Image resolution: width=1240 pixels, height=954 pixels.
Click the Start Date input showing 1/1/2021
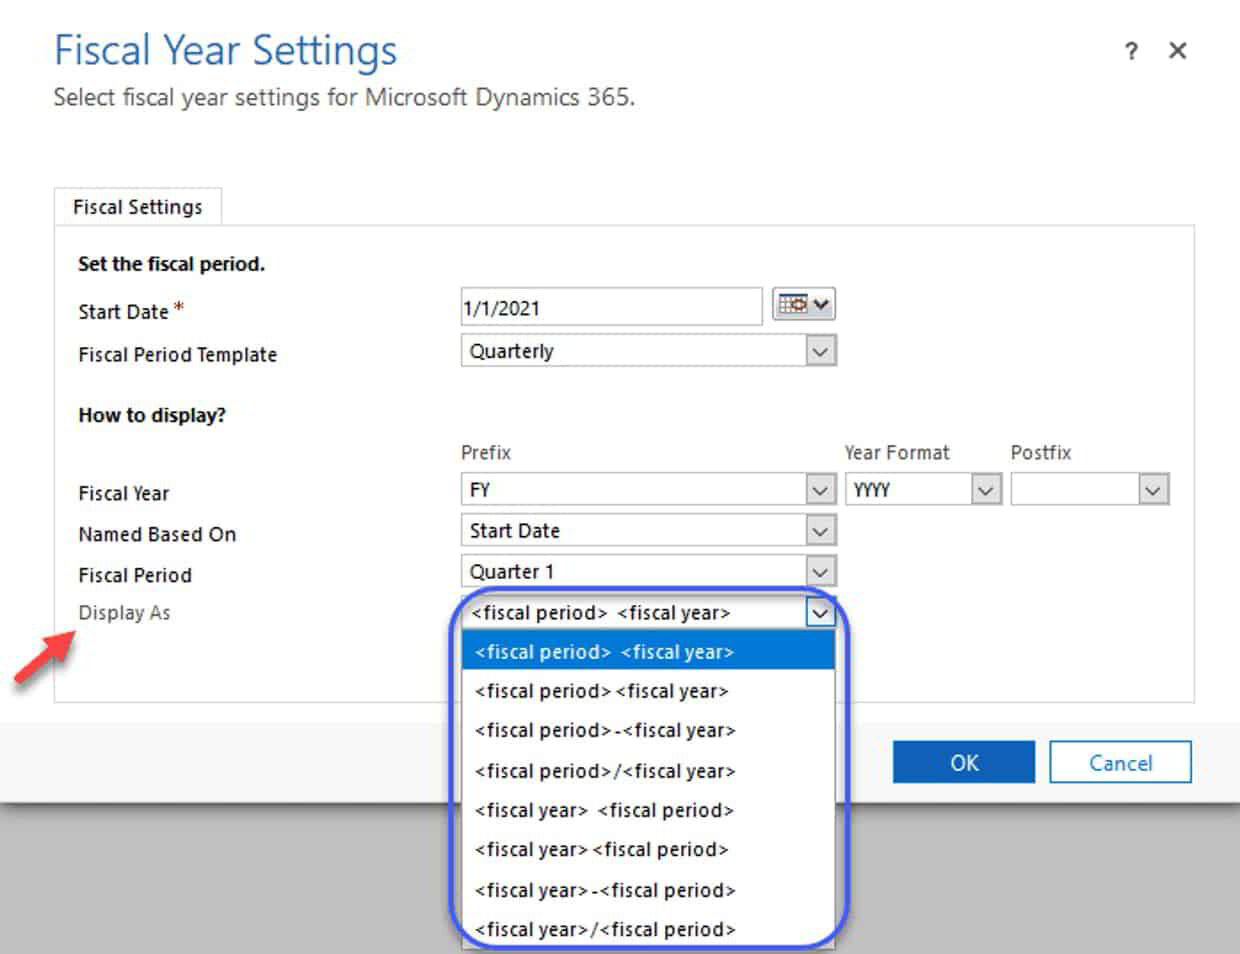610,307
